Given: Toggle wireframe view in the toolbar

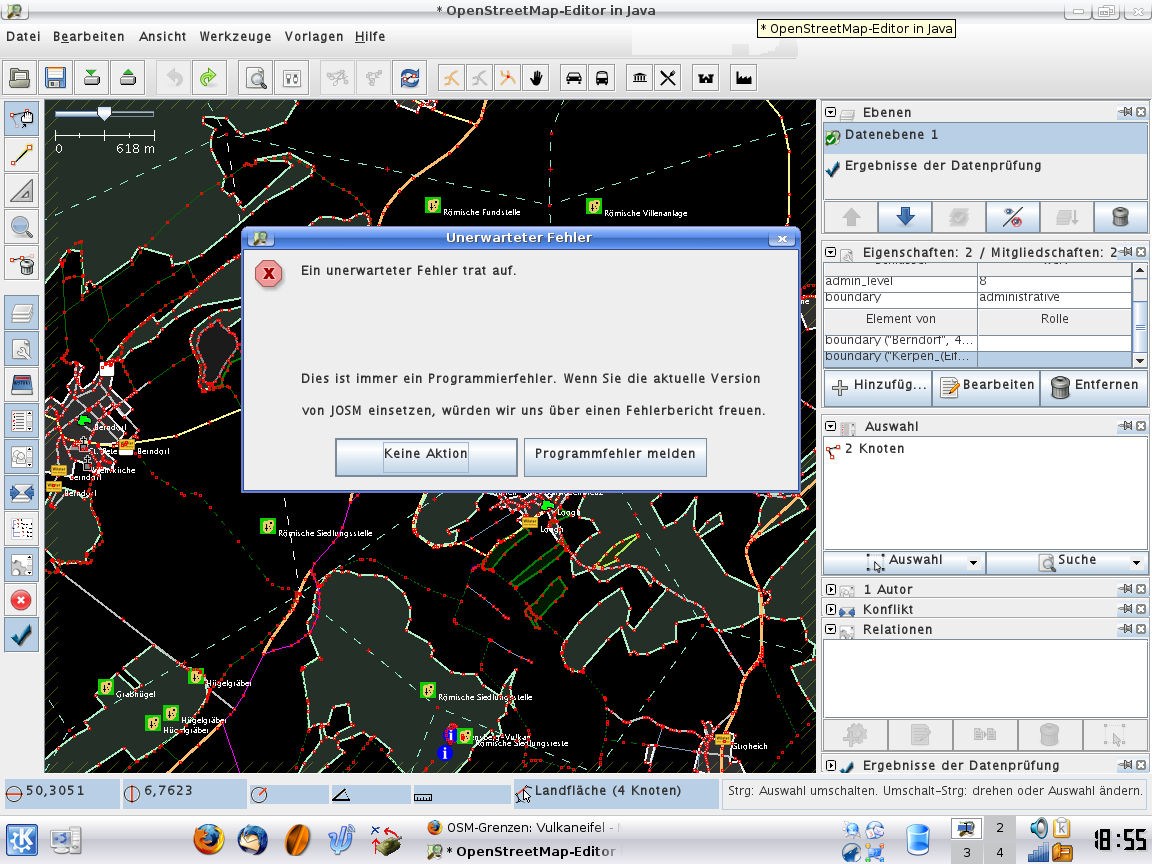Looking at the screenshot, I should point(409,78).
